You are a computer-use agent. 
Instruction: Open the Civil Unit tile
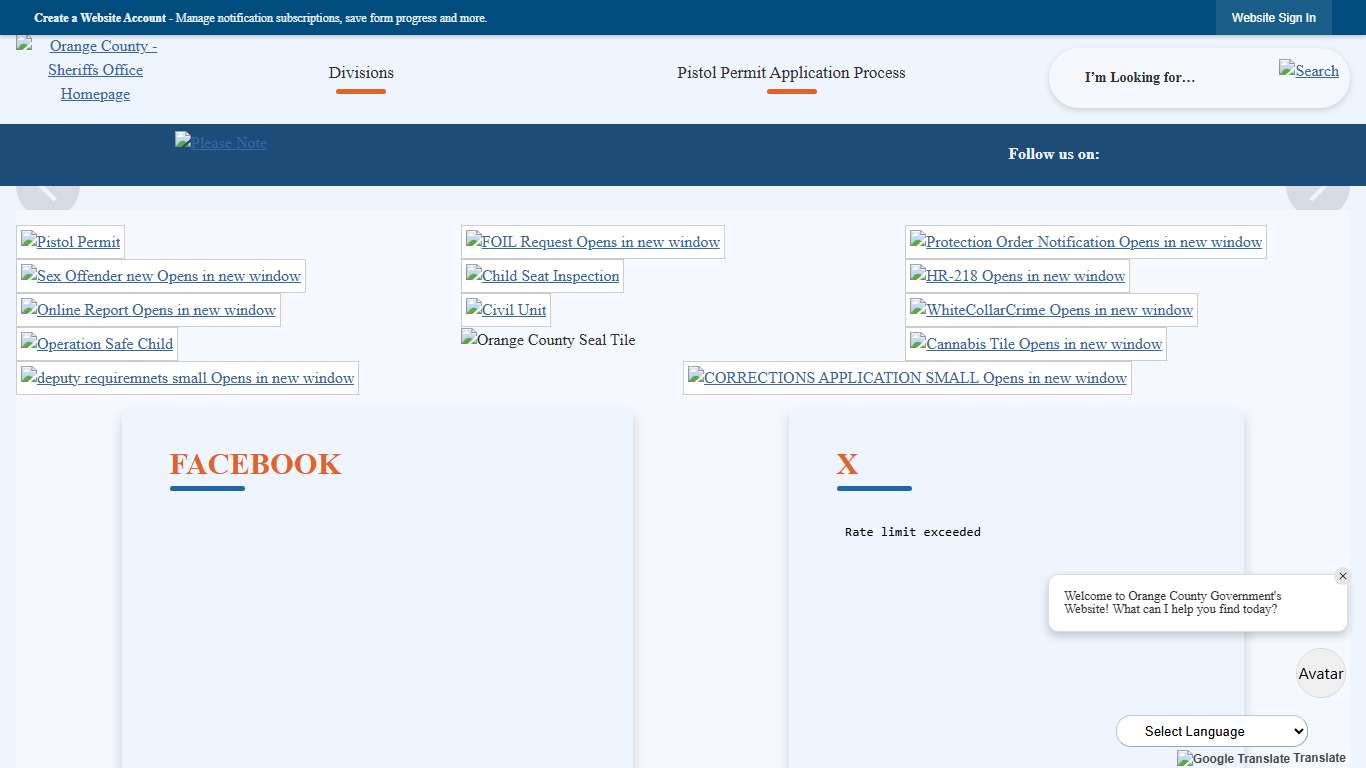506,310
